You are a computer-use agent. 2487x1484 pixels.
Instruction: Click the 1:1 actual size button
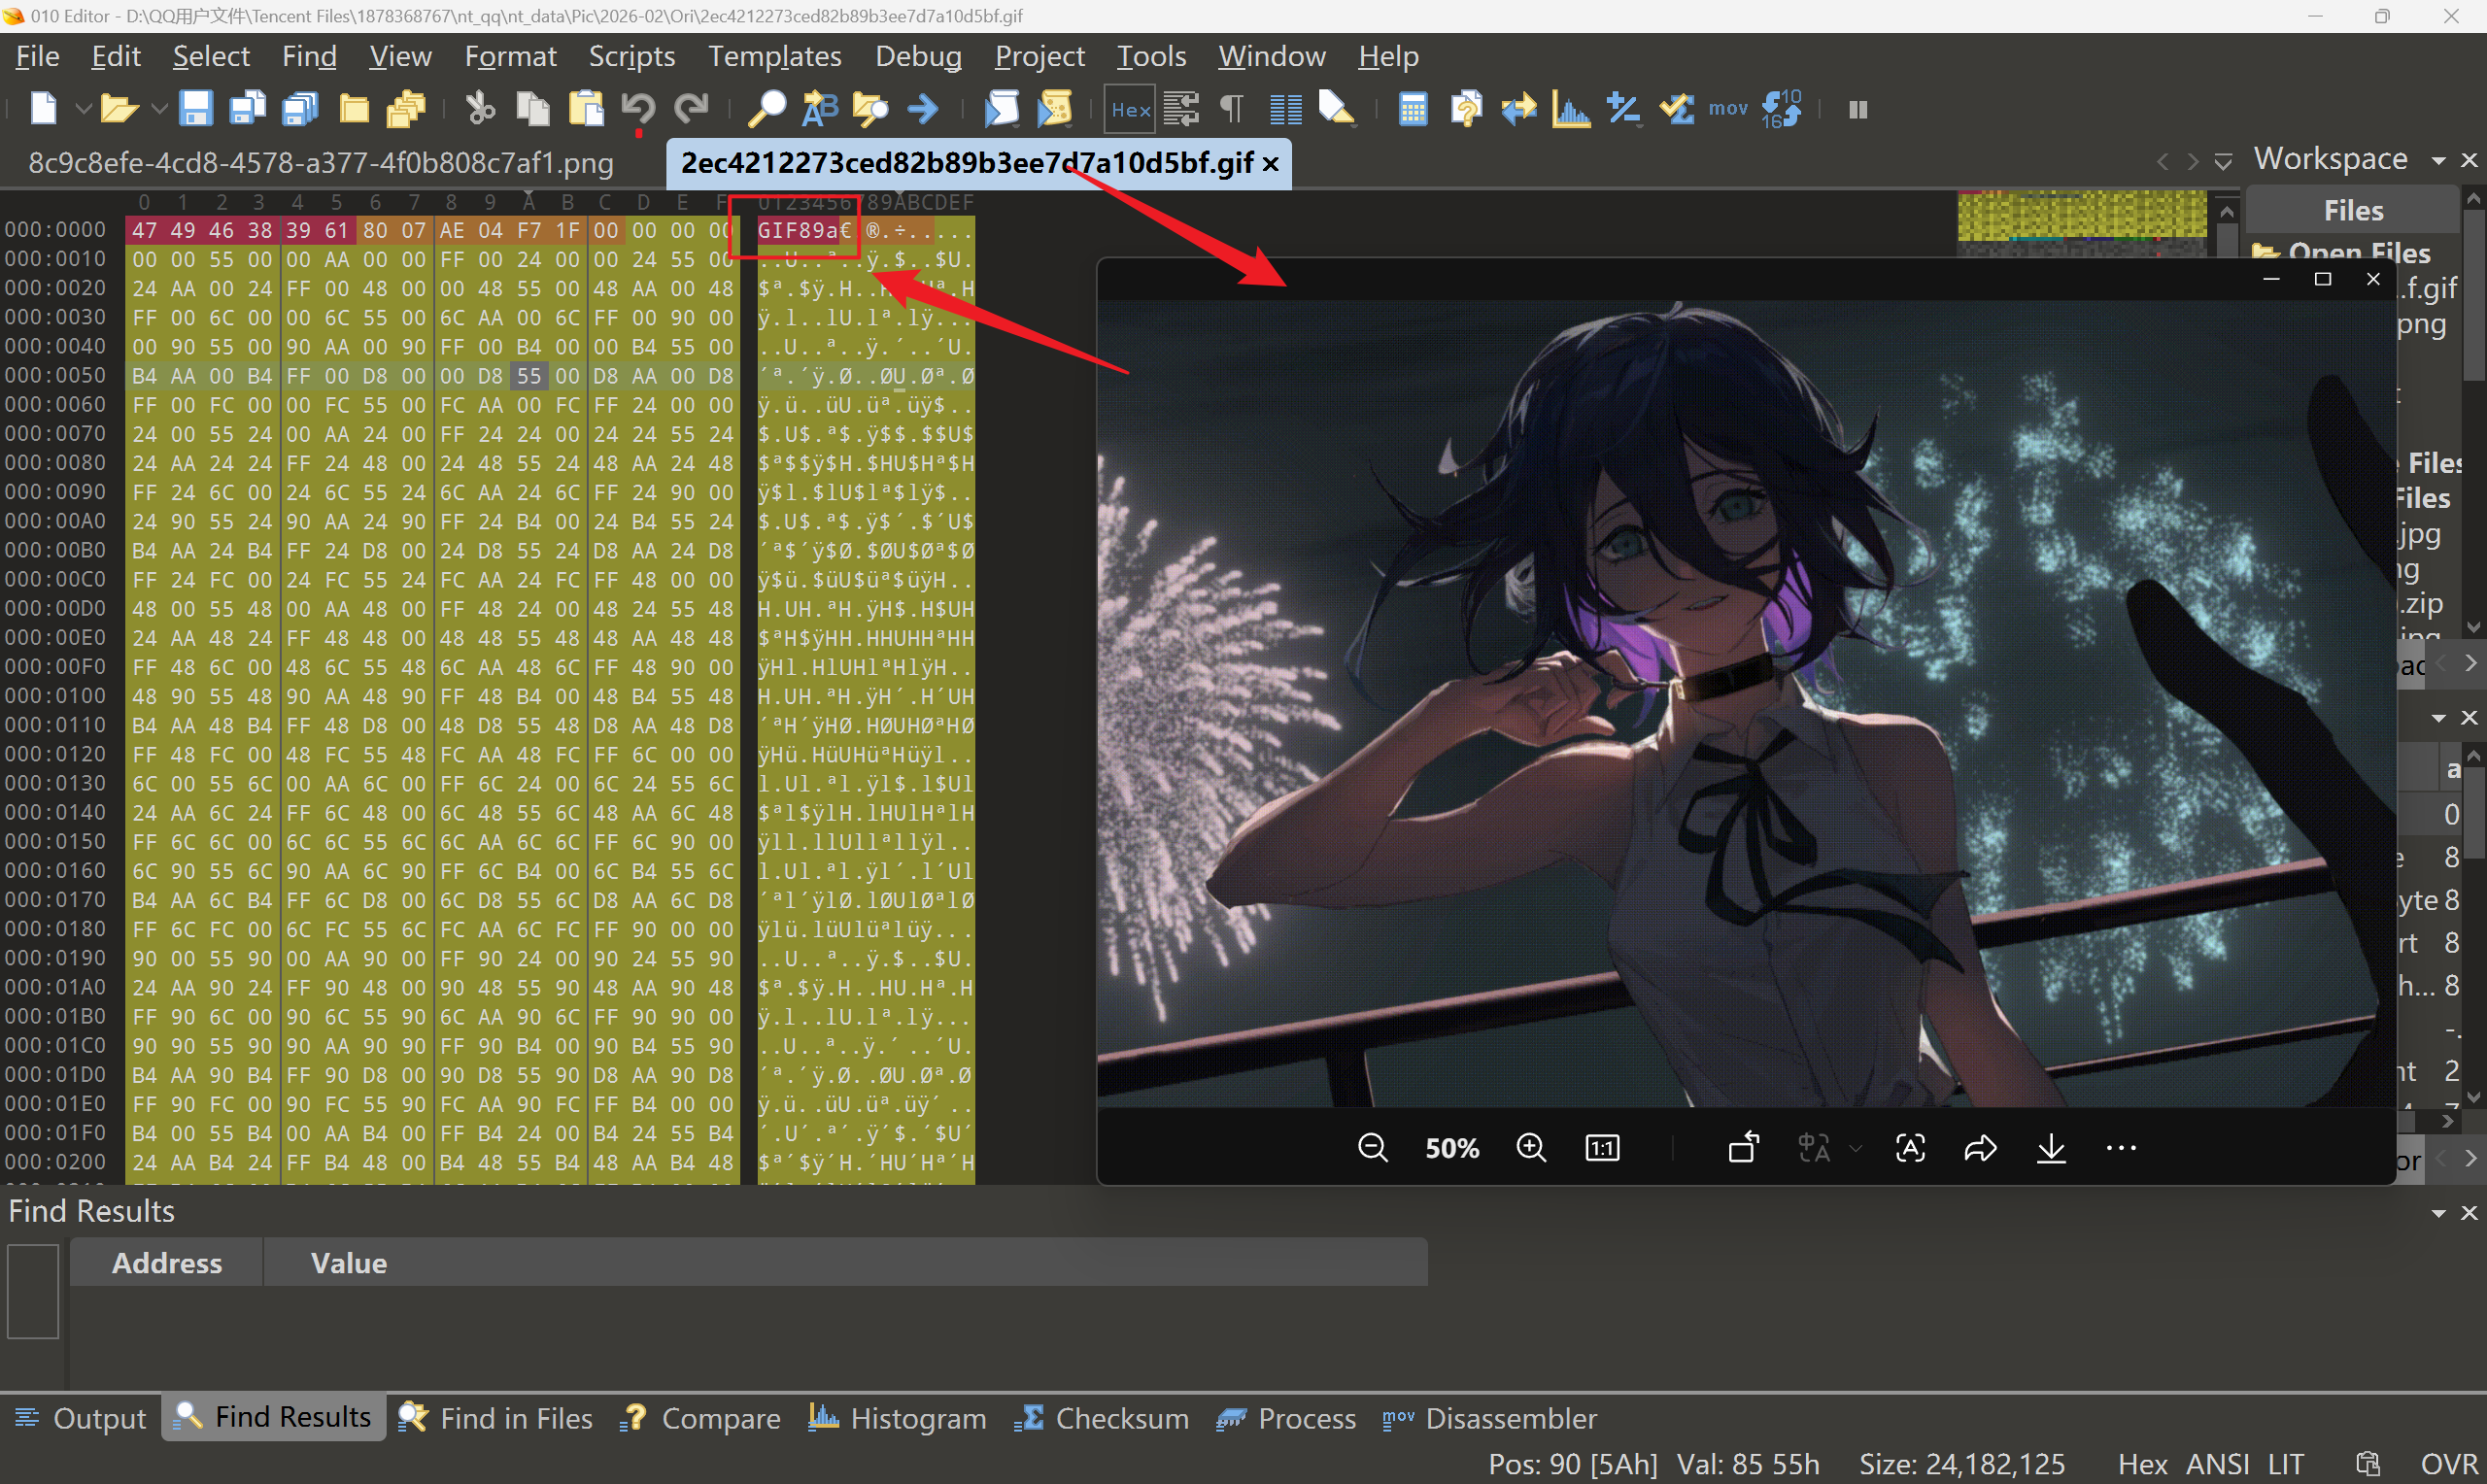click(1602, 1148)
